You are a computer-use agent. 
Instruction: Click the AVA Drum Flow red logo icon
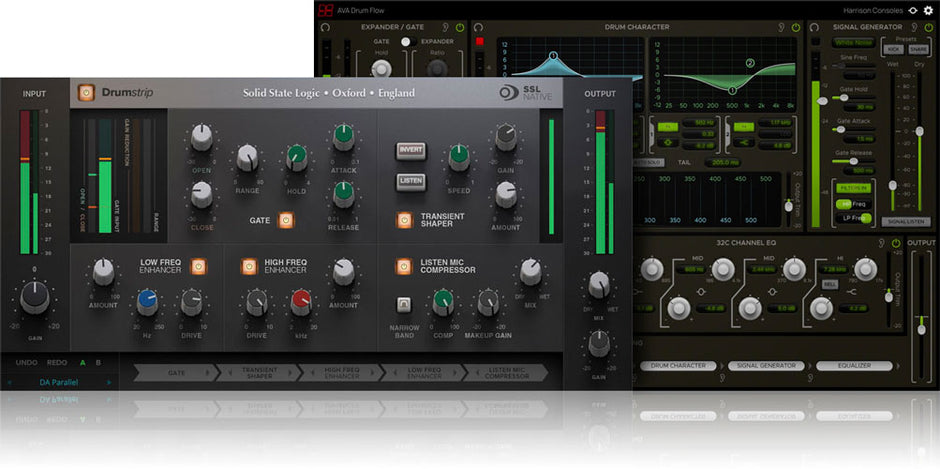325,10
